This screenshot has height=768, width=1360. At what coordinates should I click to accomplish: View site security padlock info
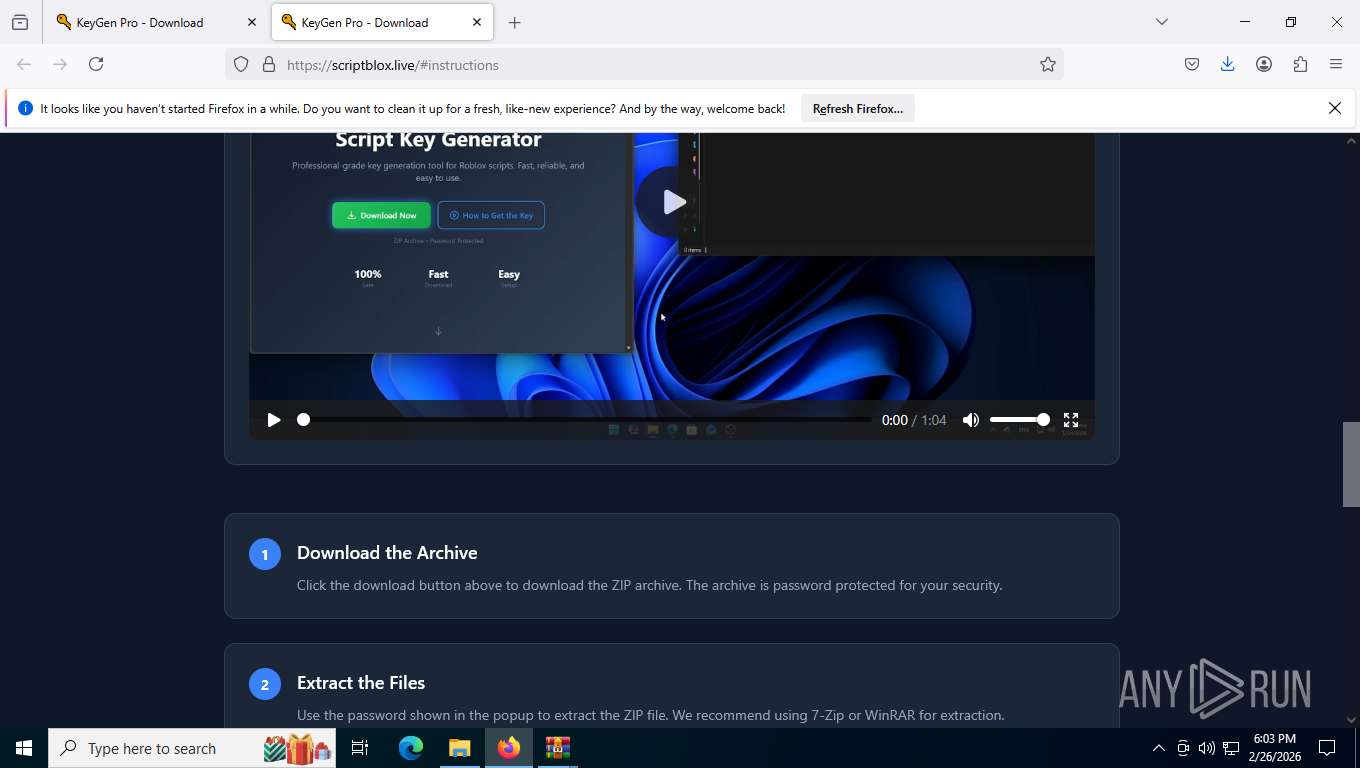[268, 64]
